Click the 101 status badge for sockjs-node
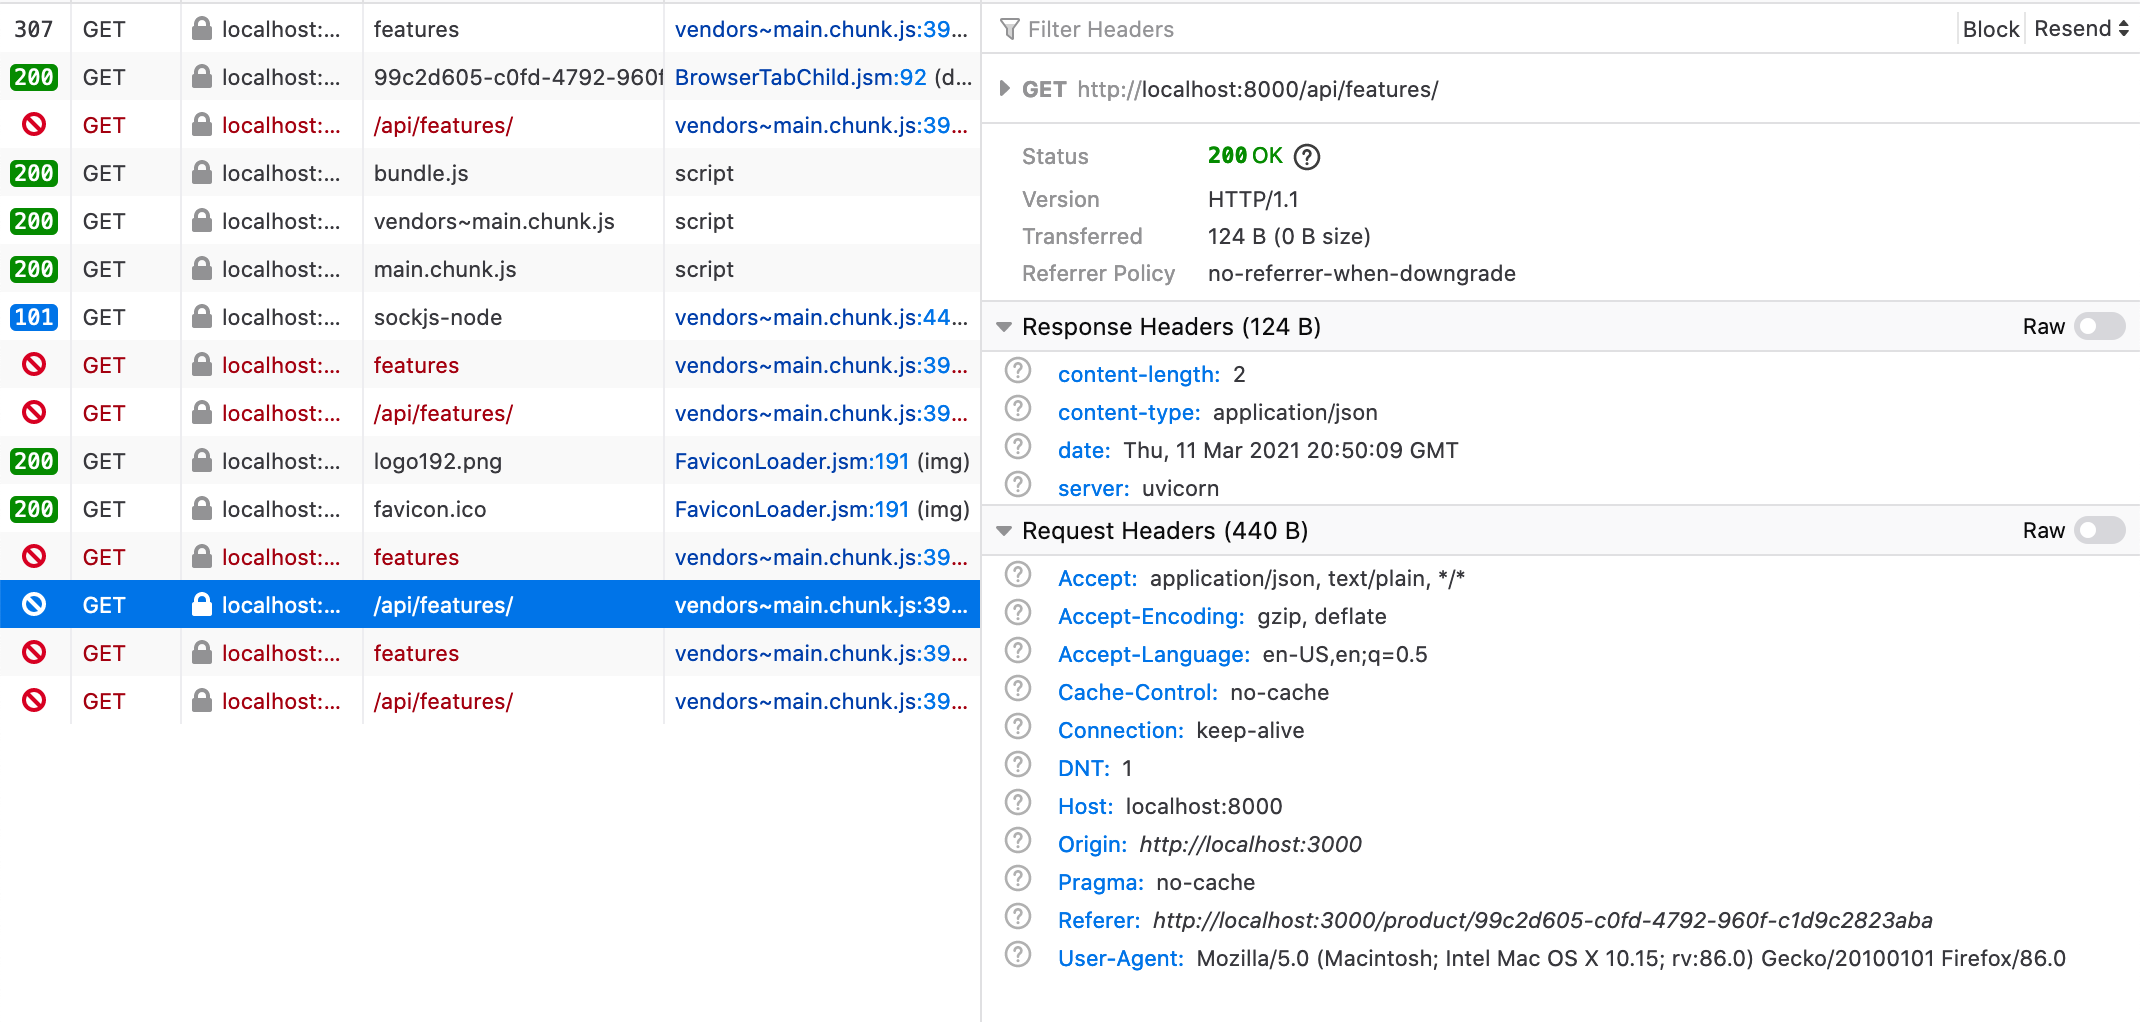 [34, 317]
